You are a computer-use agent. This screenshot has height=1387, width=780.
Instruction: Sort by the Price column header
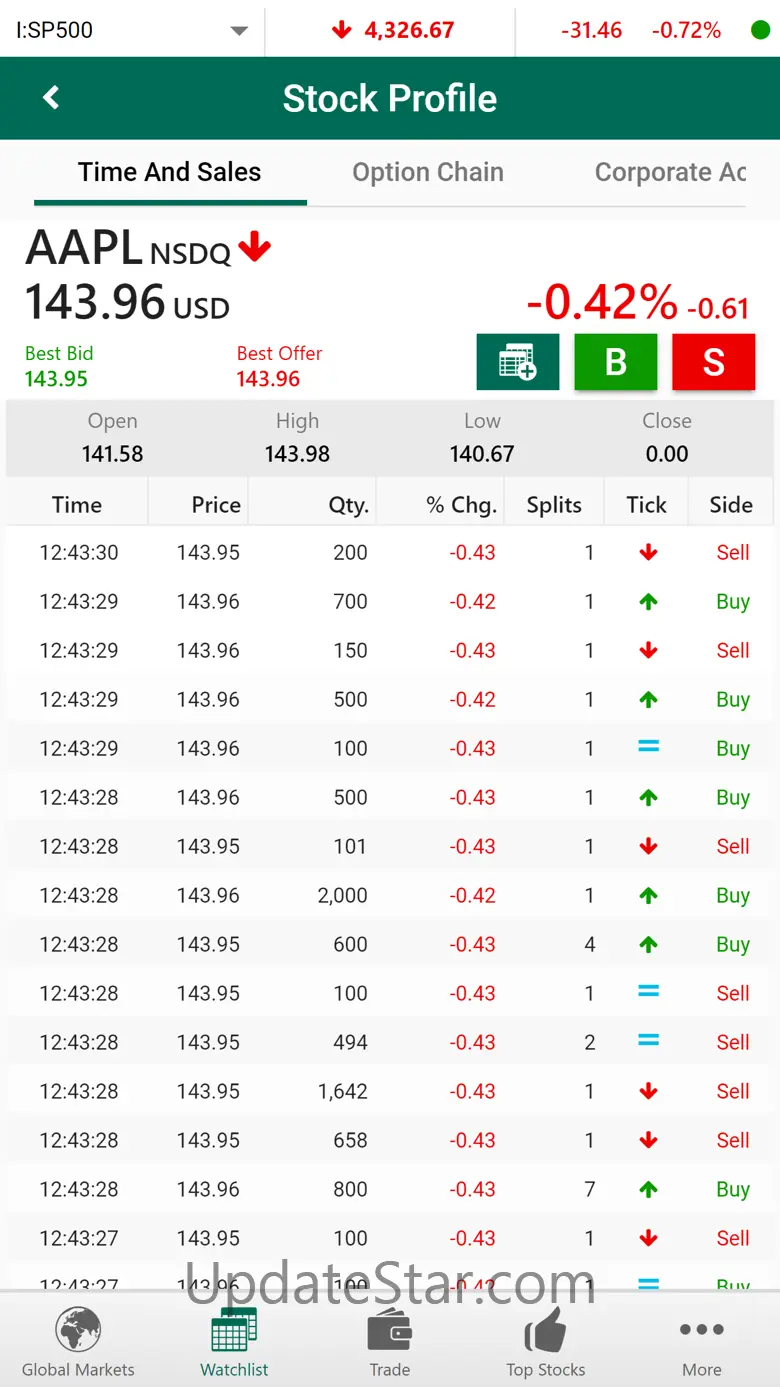click(x=216, y=505)
